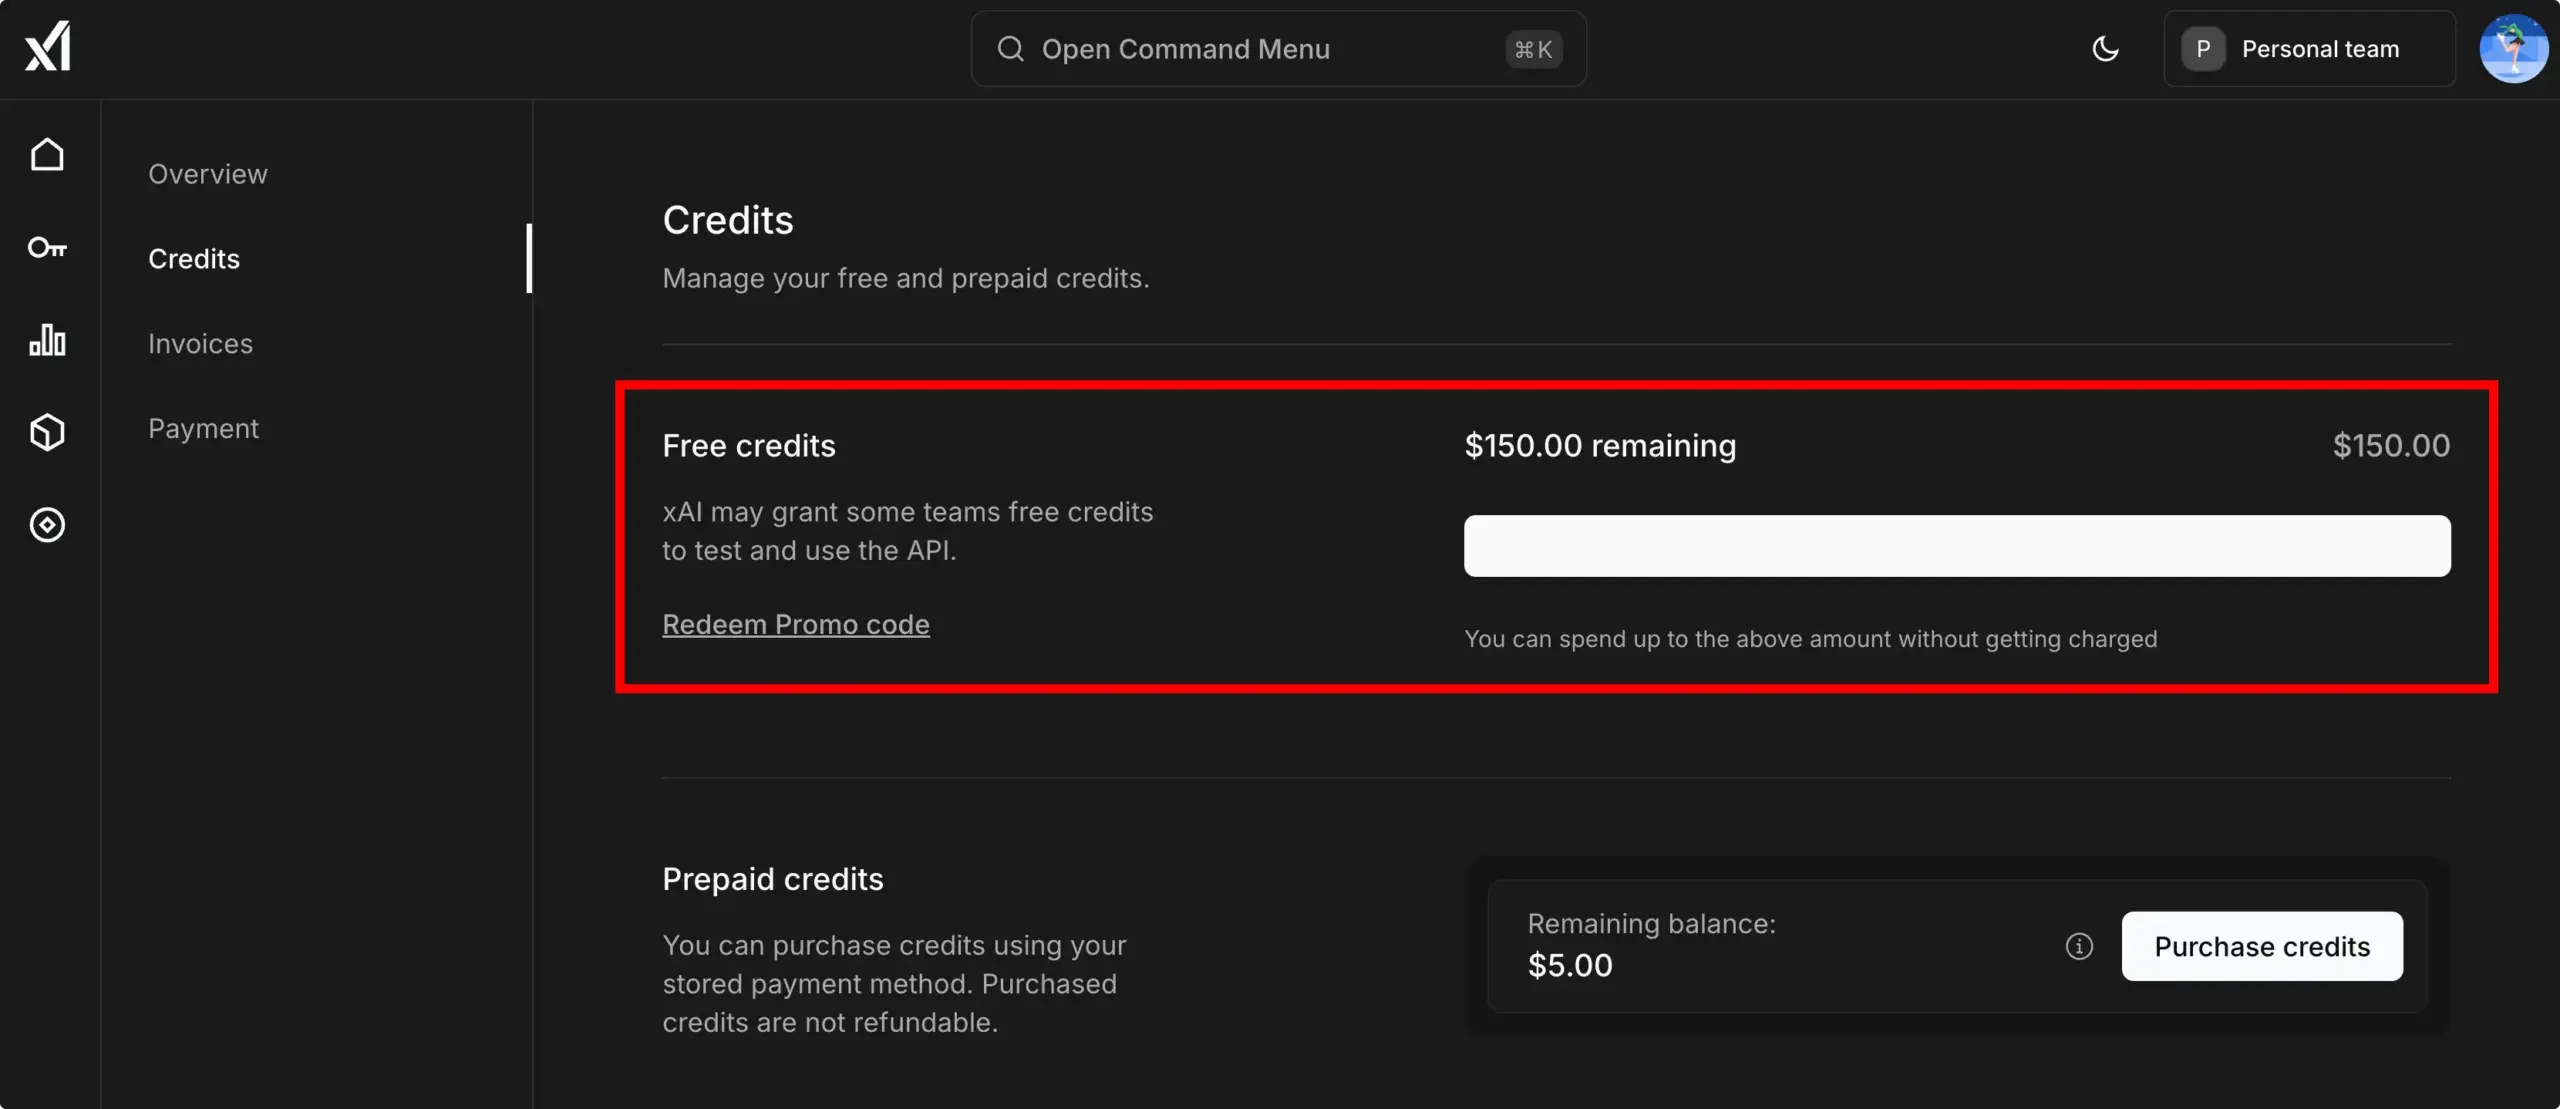The width and height of the screenshot is (2560, 1109).
Task: Click the free credits remaining progress bar
Action: click(1957, 546)
